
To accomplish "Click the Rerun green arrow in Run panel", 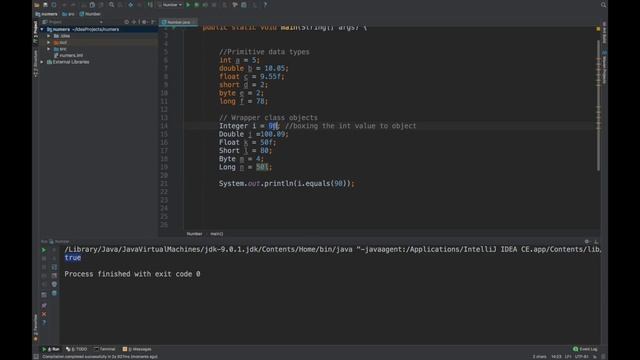I will coord(44,250).
